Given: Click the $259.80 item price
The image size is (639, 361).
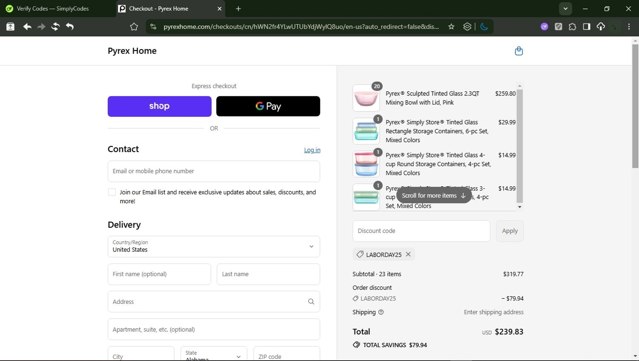Looking at the screenshot, I should click(505, 93).
